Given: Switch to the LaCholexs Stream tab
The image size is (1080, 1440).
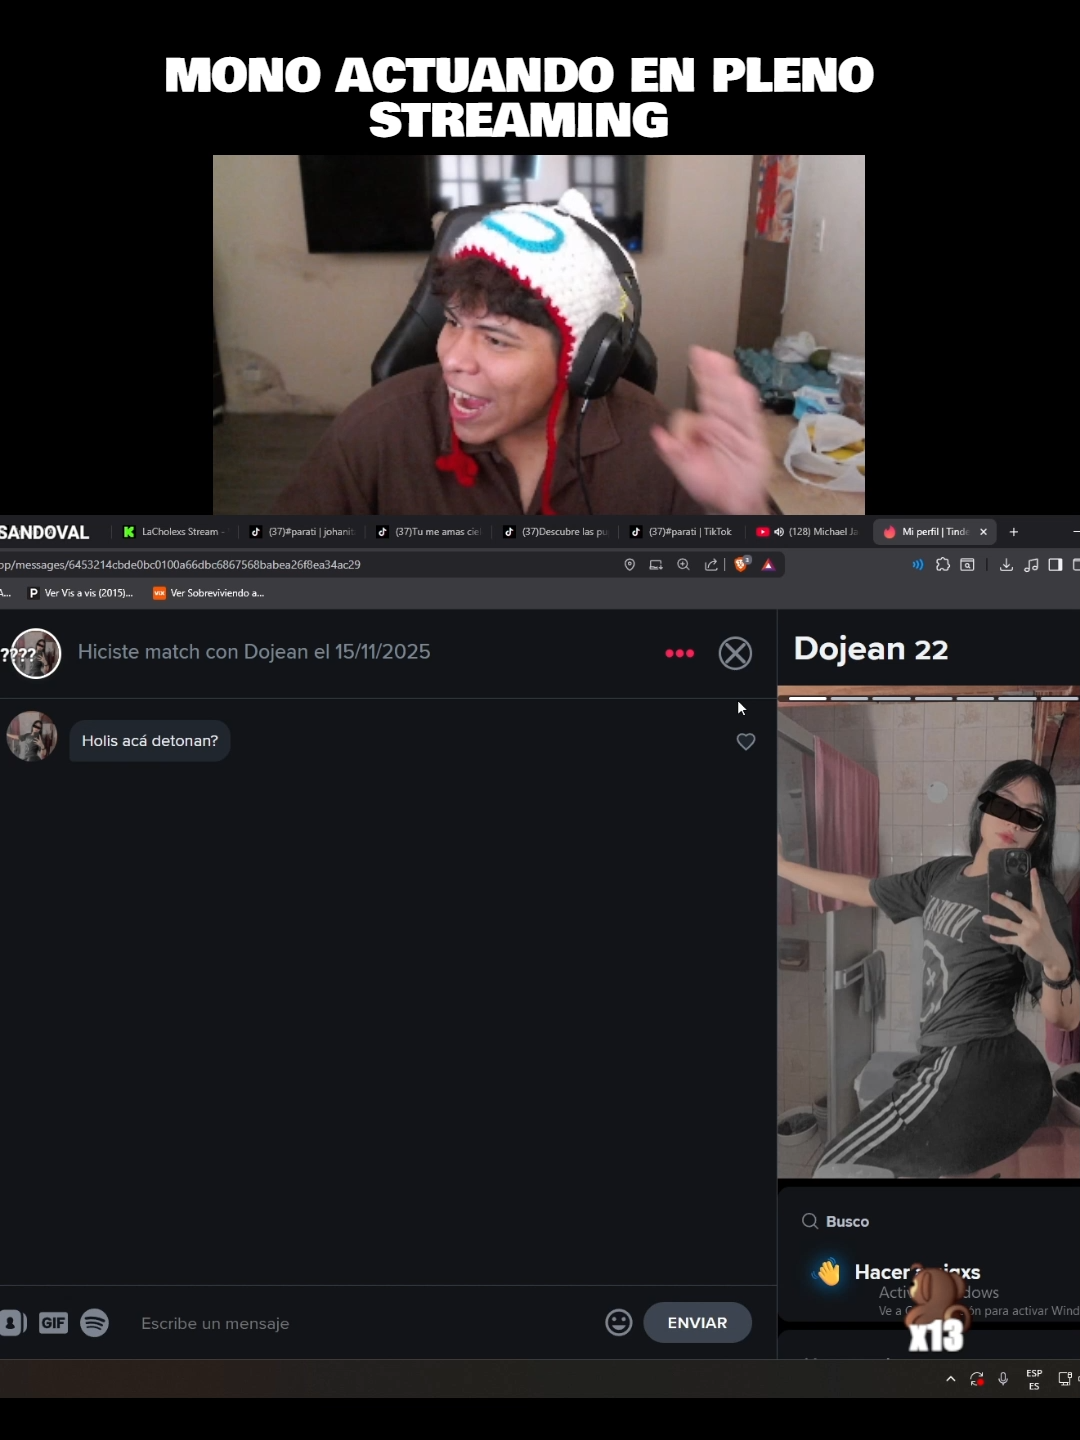Looking at the screenshot, I should 178,531.
